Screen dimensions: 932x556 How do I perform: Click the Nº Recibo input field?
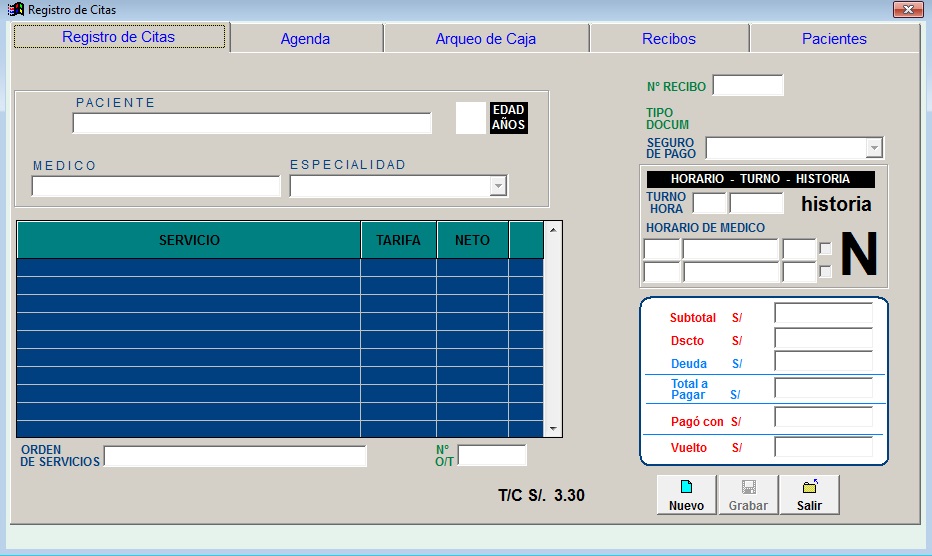[x=747, y=86]
